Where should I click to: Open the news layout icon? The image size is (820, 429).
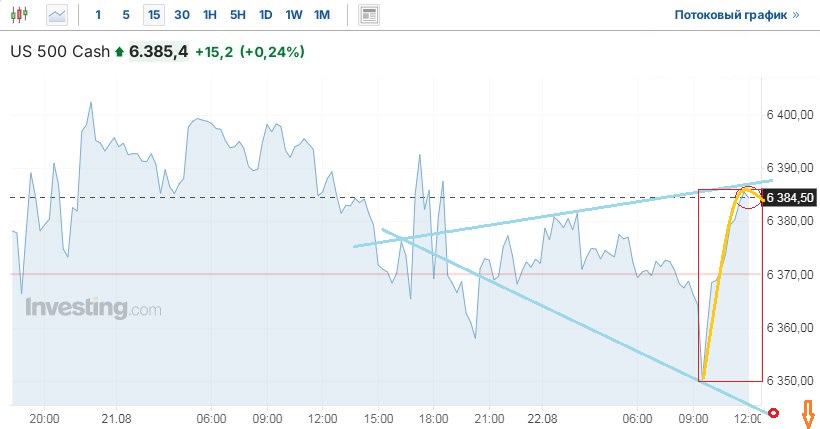370,15
